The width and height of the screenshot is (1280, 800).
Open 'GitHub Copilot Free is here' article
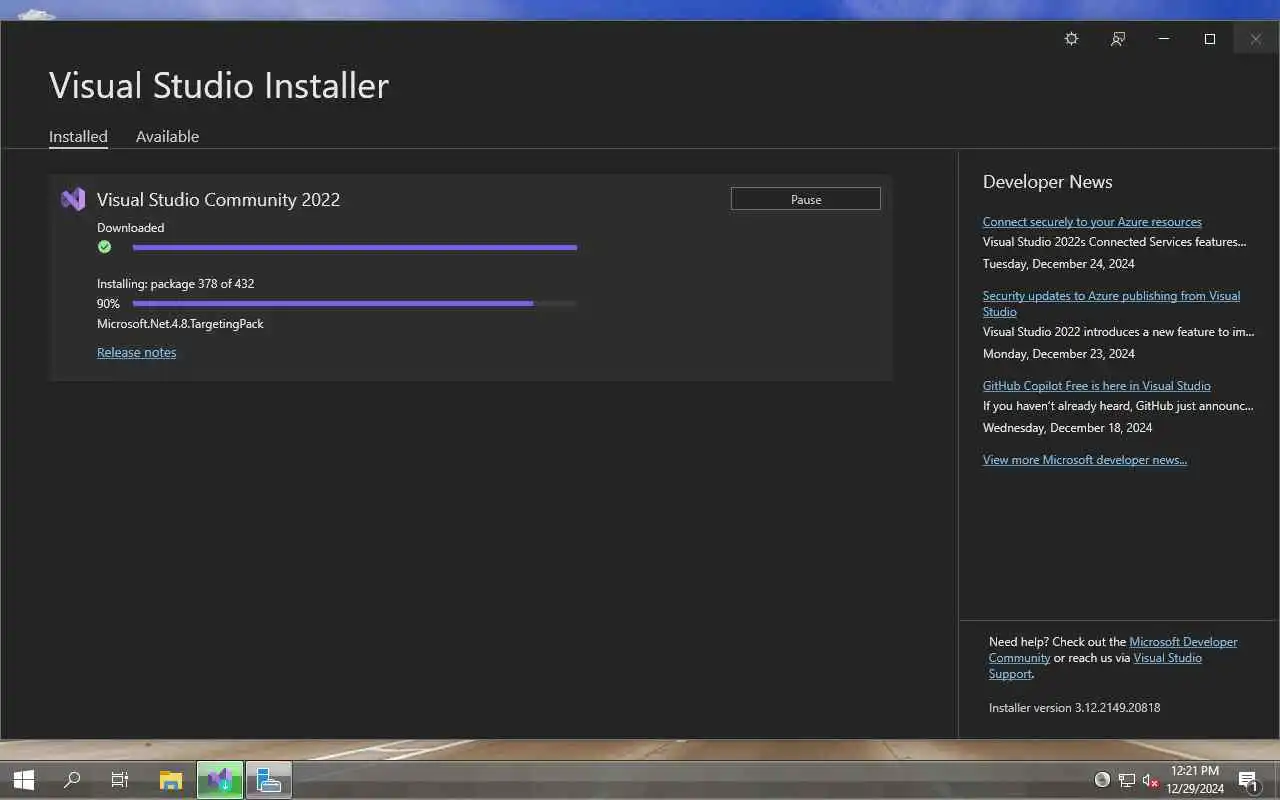pyautogui.click(x=1096, y=386)
